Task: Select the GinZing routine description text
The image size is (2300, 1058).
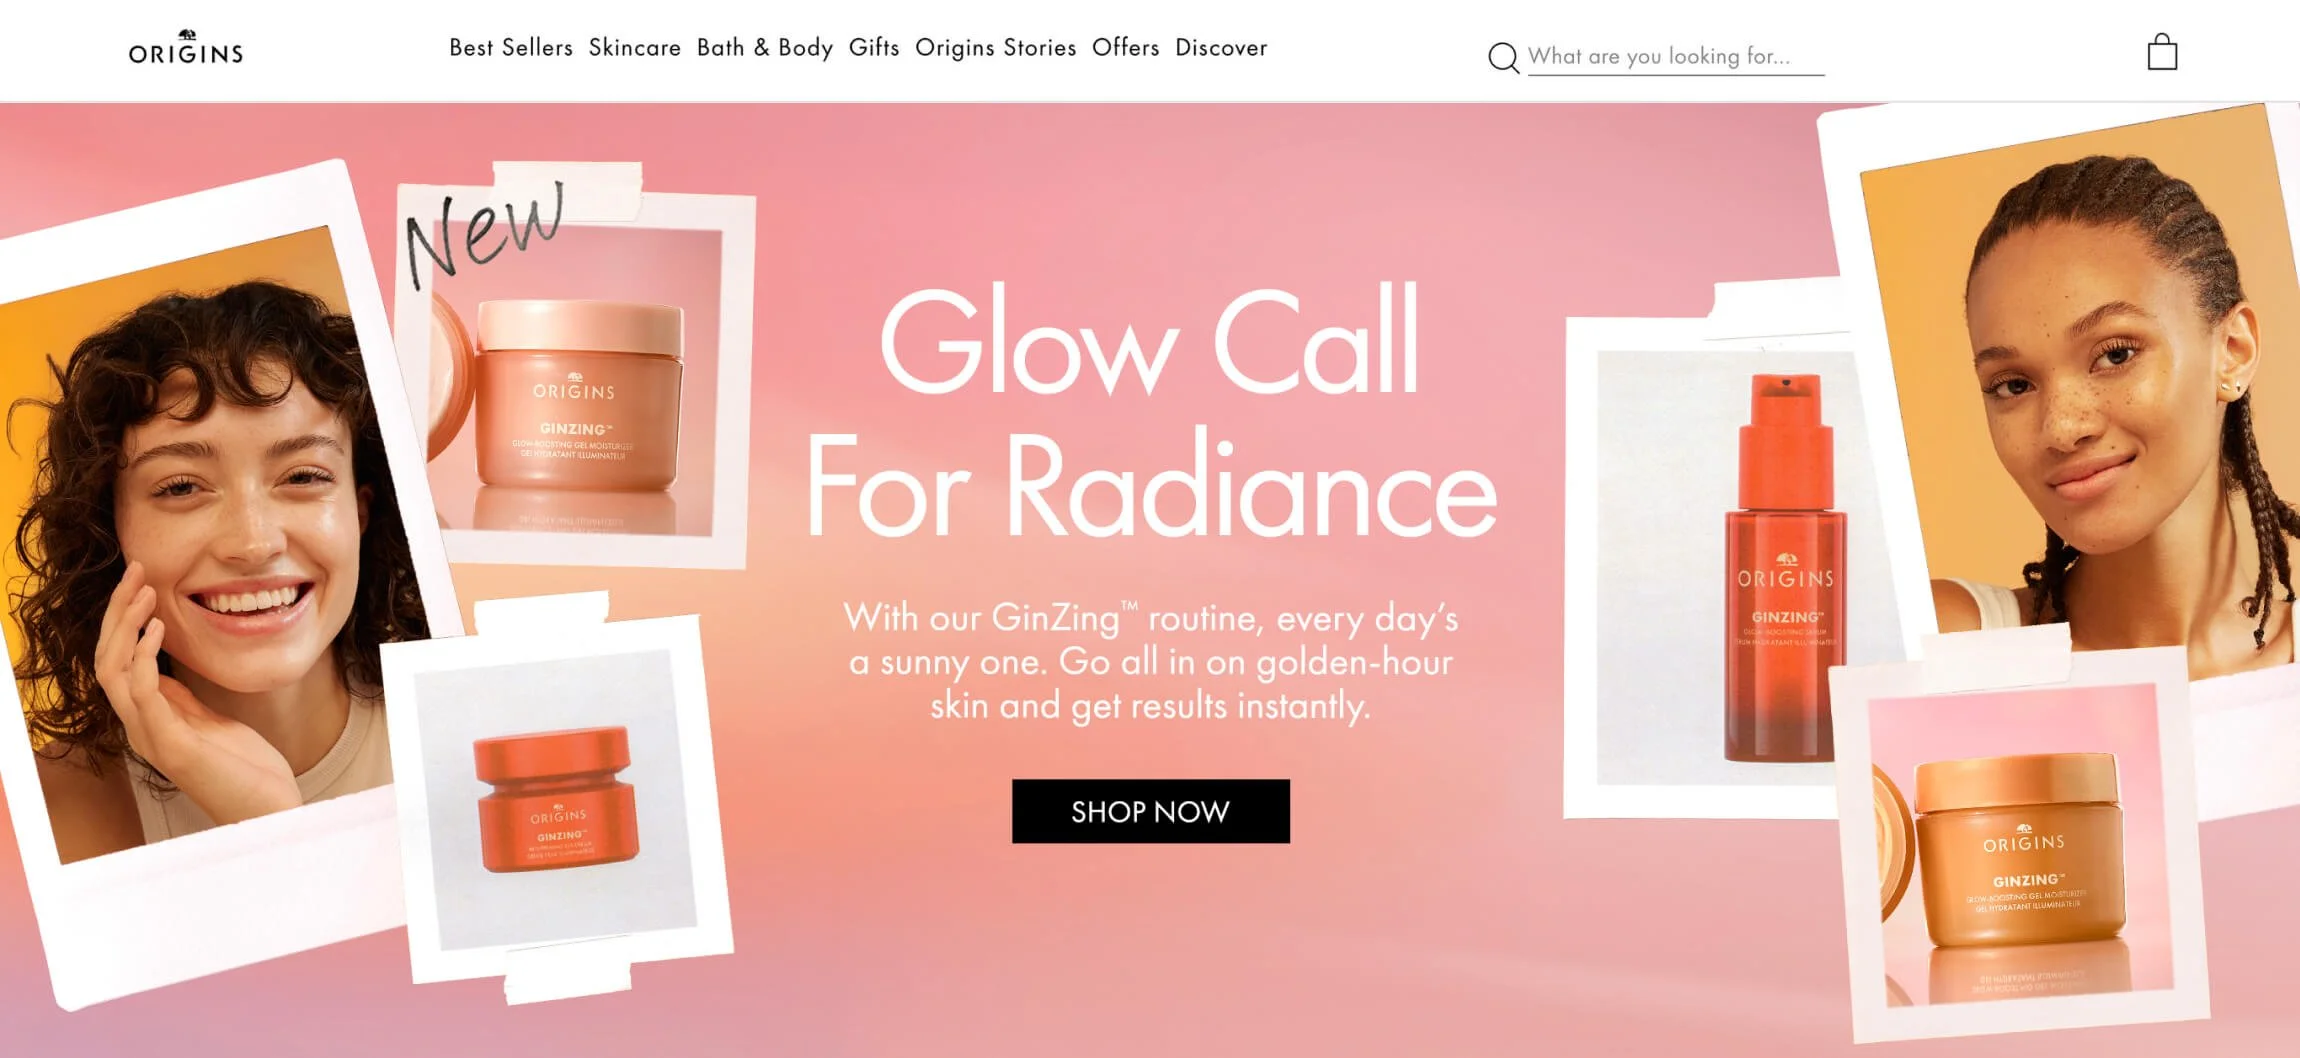Action: click(x=1151, y=662)
